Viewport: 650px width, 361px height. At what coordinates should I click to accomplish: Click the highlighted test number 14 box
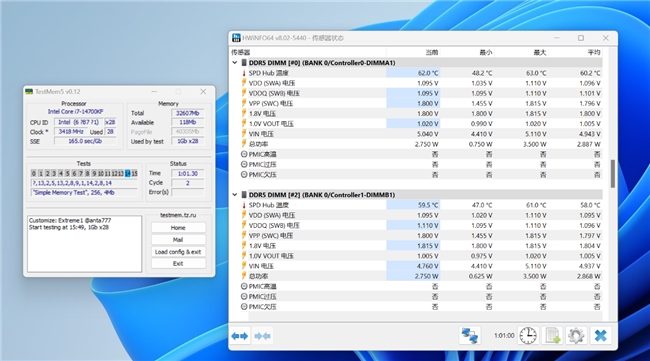[x=128, y=173]
